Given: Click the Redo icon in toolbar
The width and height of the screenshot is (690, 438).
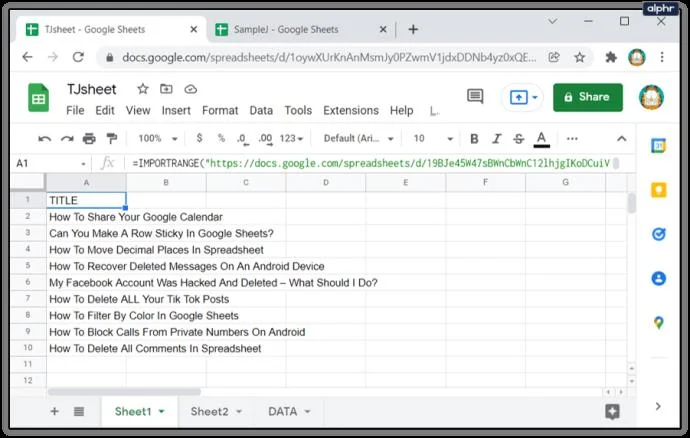Looking at the screenshot, I should pyautogui.click(x=67, y=139).
